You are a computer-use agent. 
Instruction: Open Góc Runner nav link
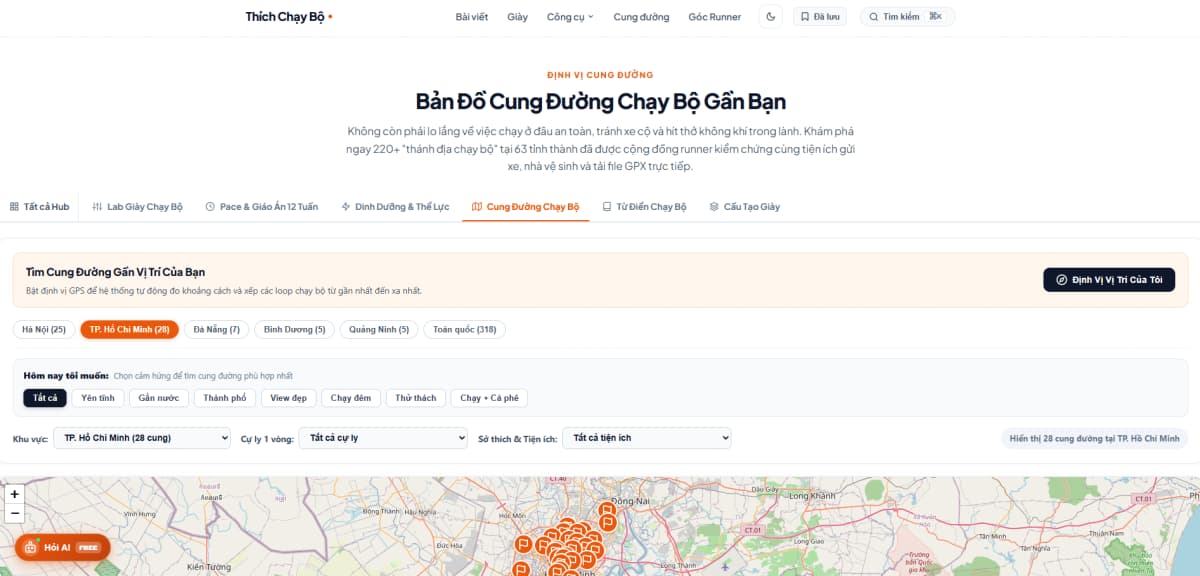[715, 17]
